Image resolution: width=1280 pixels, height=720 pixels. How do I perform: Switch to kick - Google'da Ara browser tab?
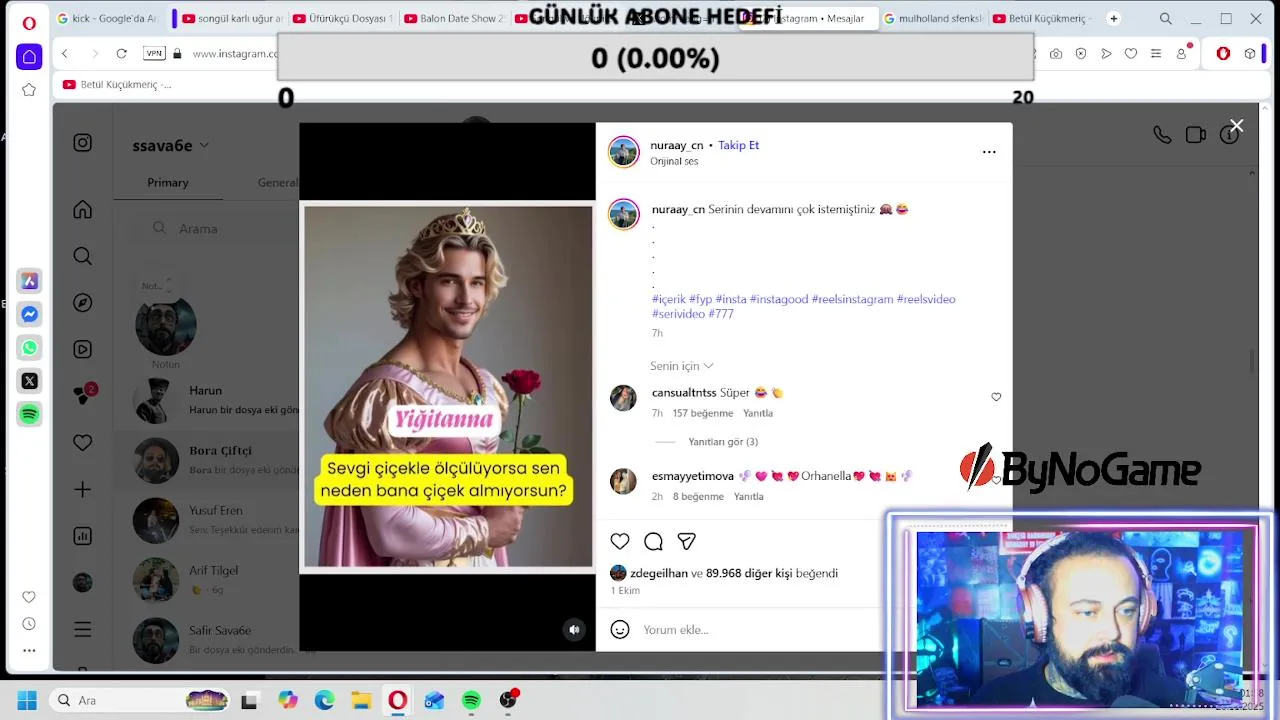click(108, 19)
